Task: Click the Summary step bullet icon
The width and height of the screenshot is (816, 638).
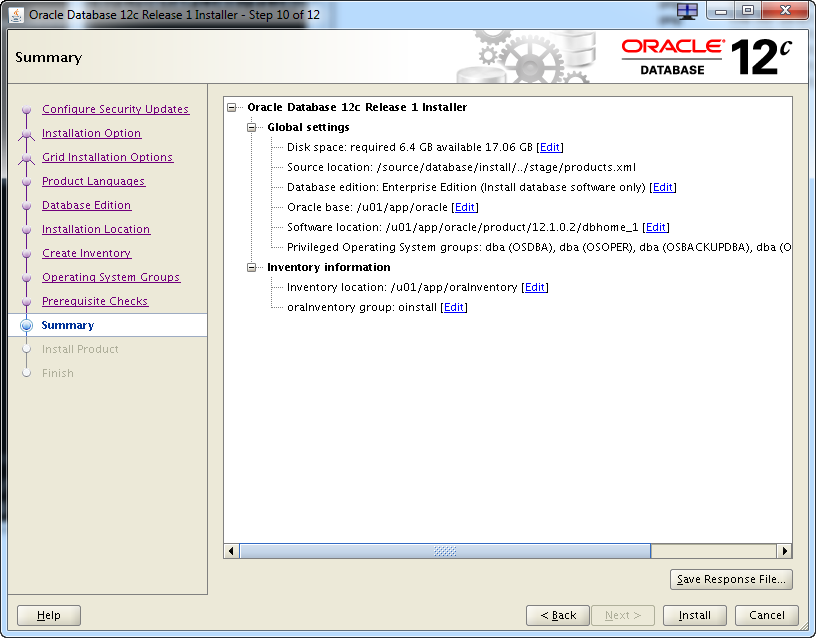Action: coord(26,325)
